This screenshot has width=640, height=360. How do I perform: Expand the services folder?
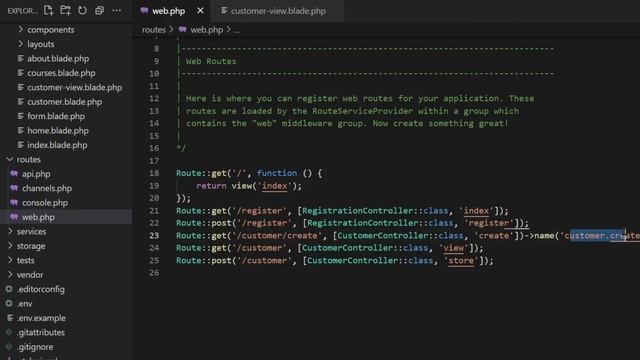31,231
